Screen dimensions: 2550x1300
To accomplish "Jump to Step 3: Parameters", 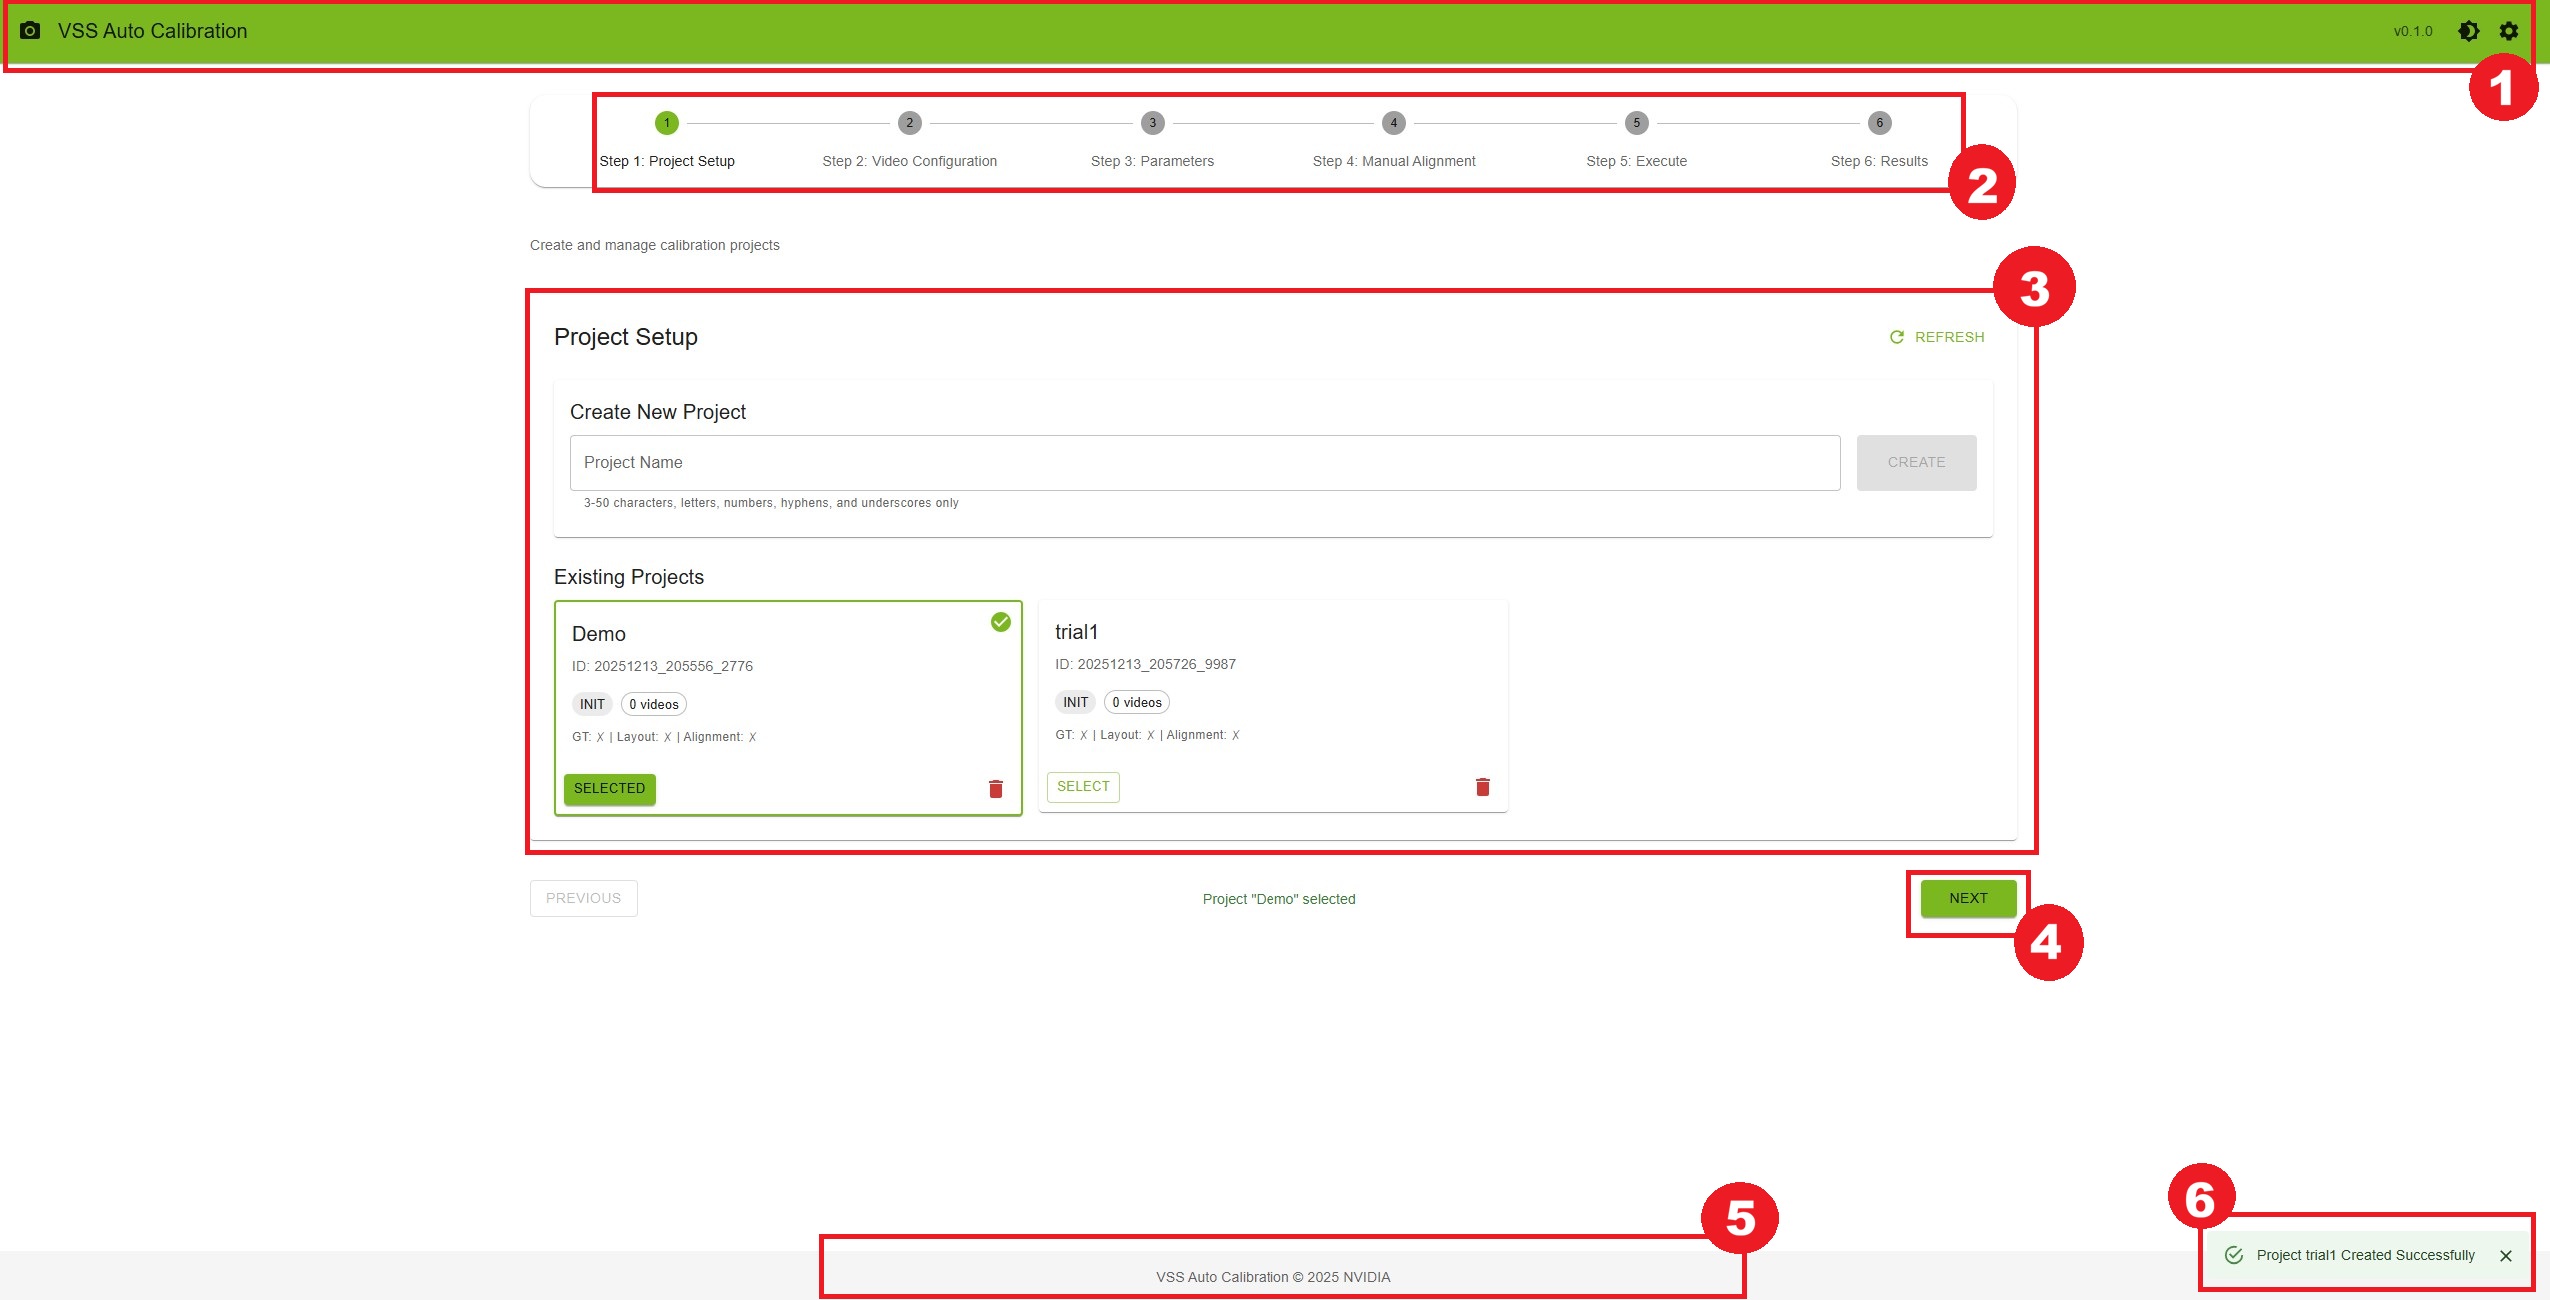I will pos(1152,123).
